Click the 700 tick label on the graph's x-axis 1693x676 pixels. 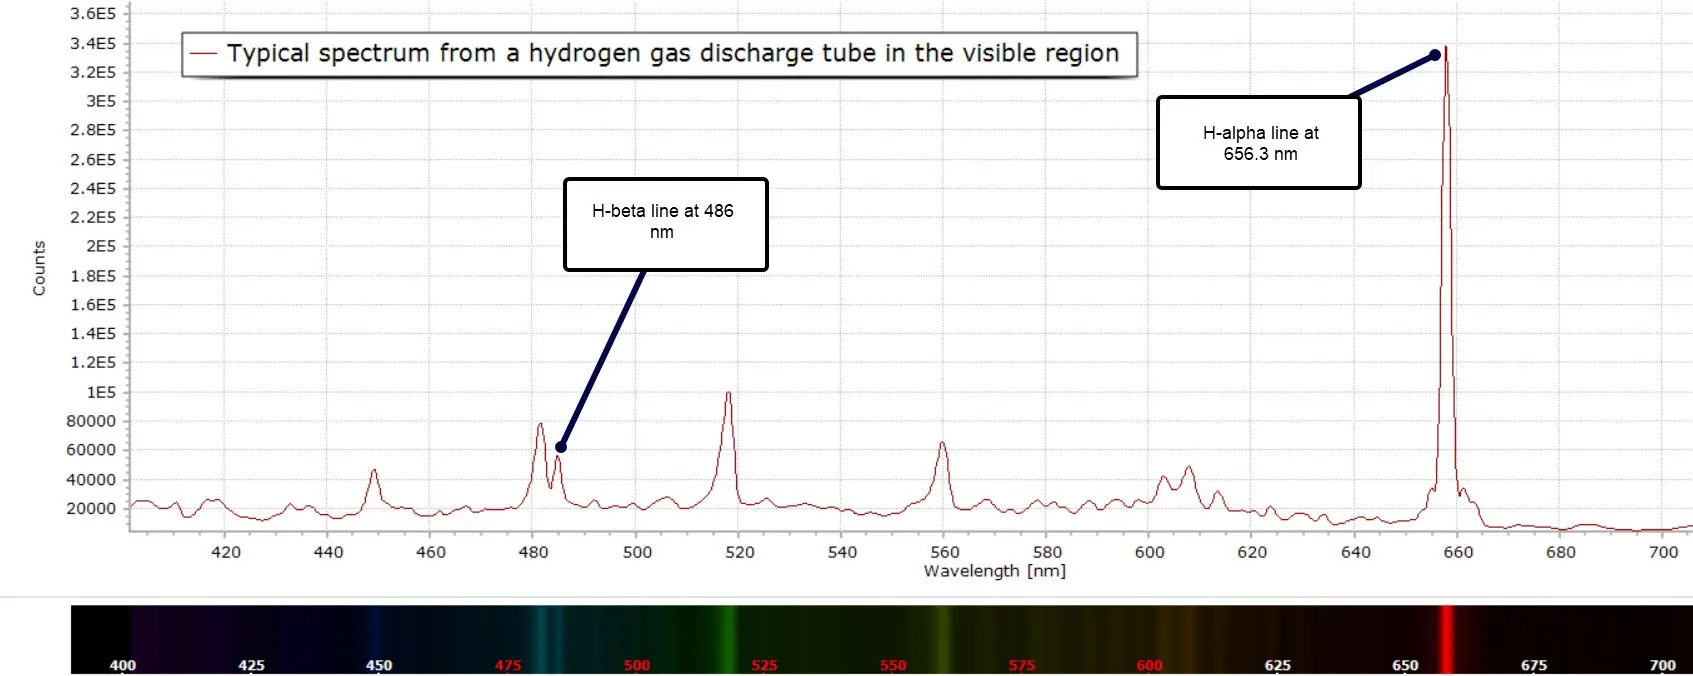click(x=1663, y=552)
